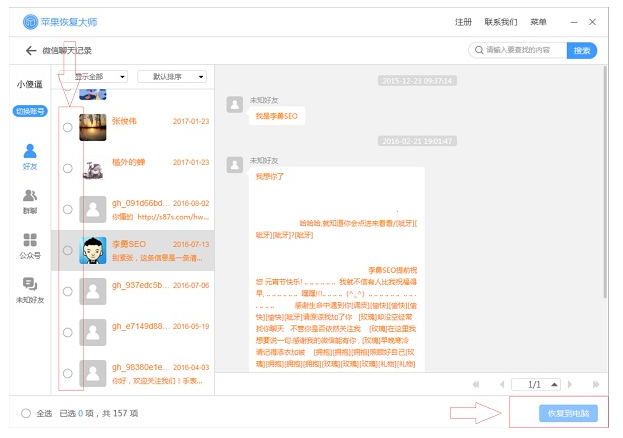Screen dimensions: 623x438
Task: Click the 2016-02-21 timestamp label
Action: tap(417, 141)
